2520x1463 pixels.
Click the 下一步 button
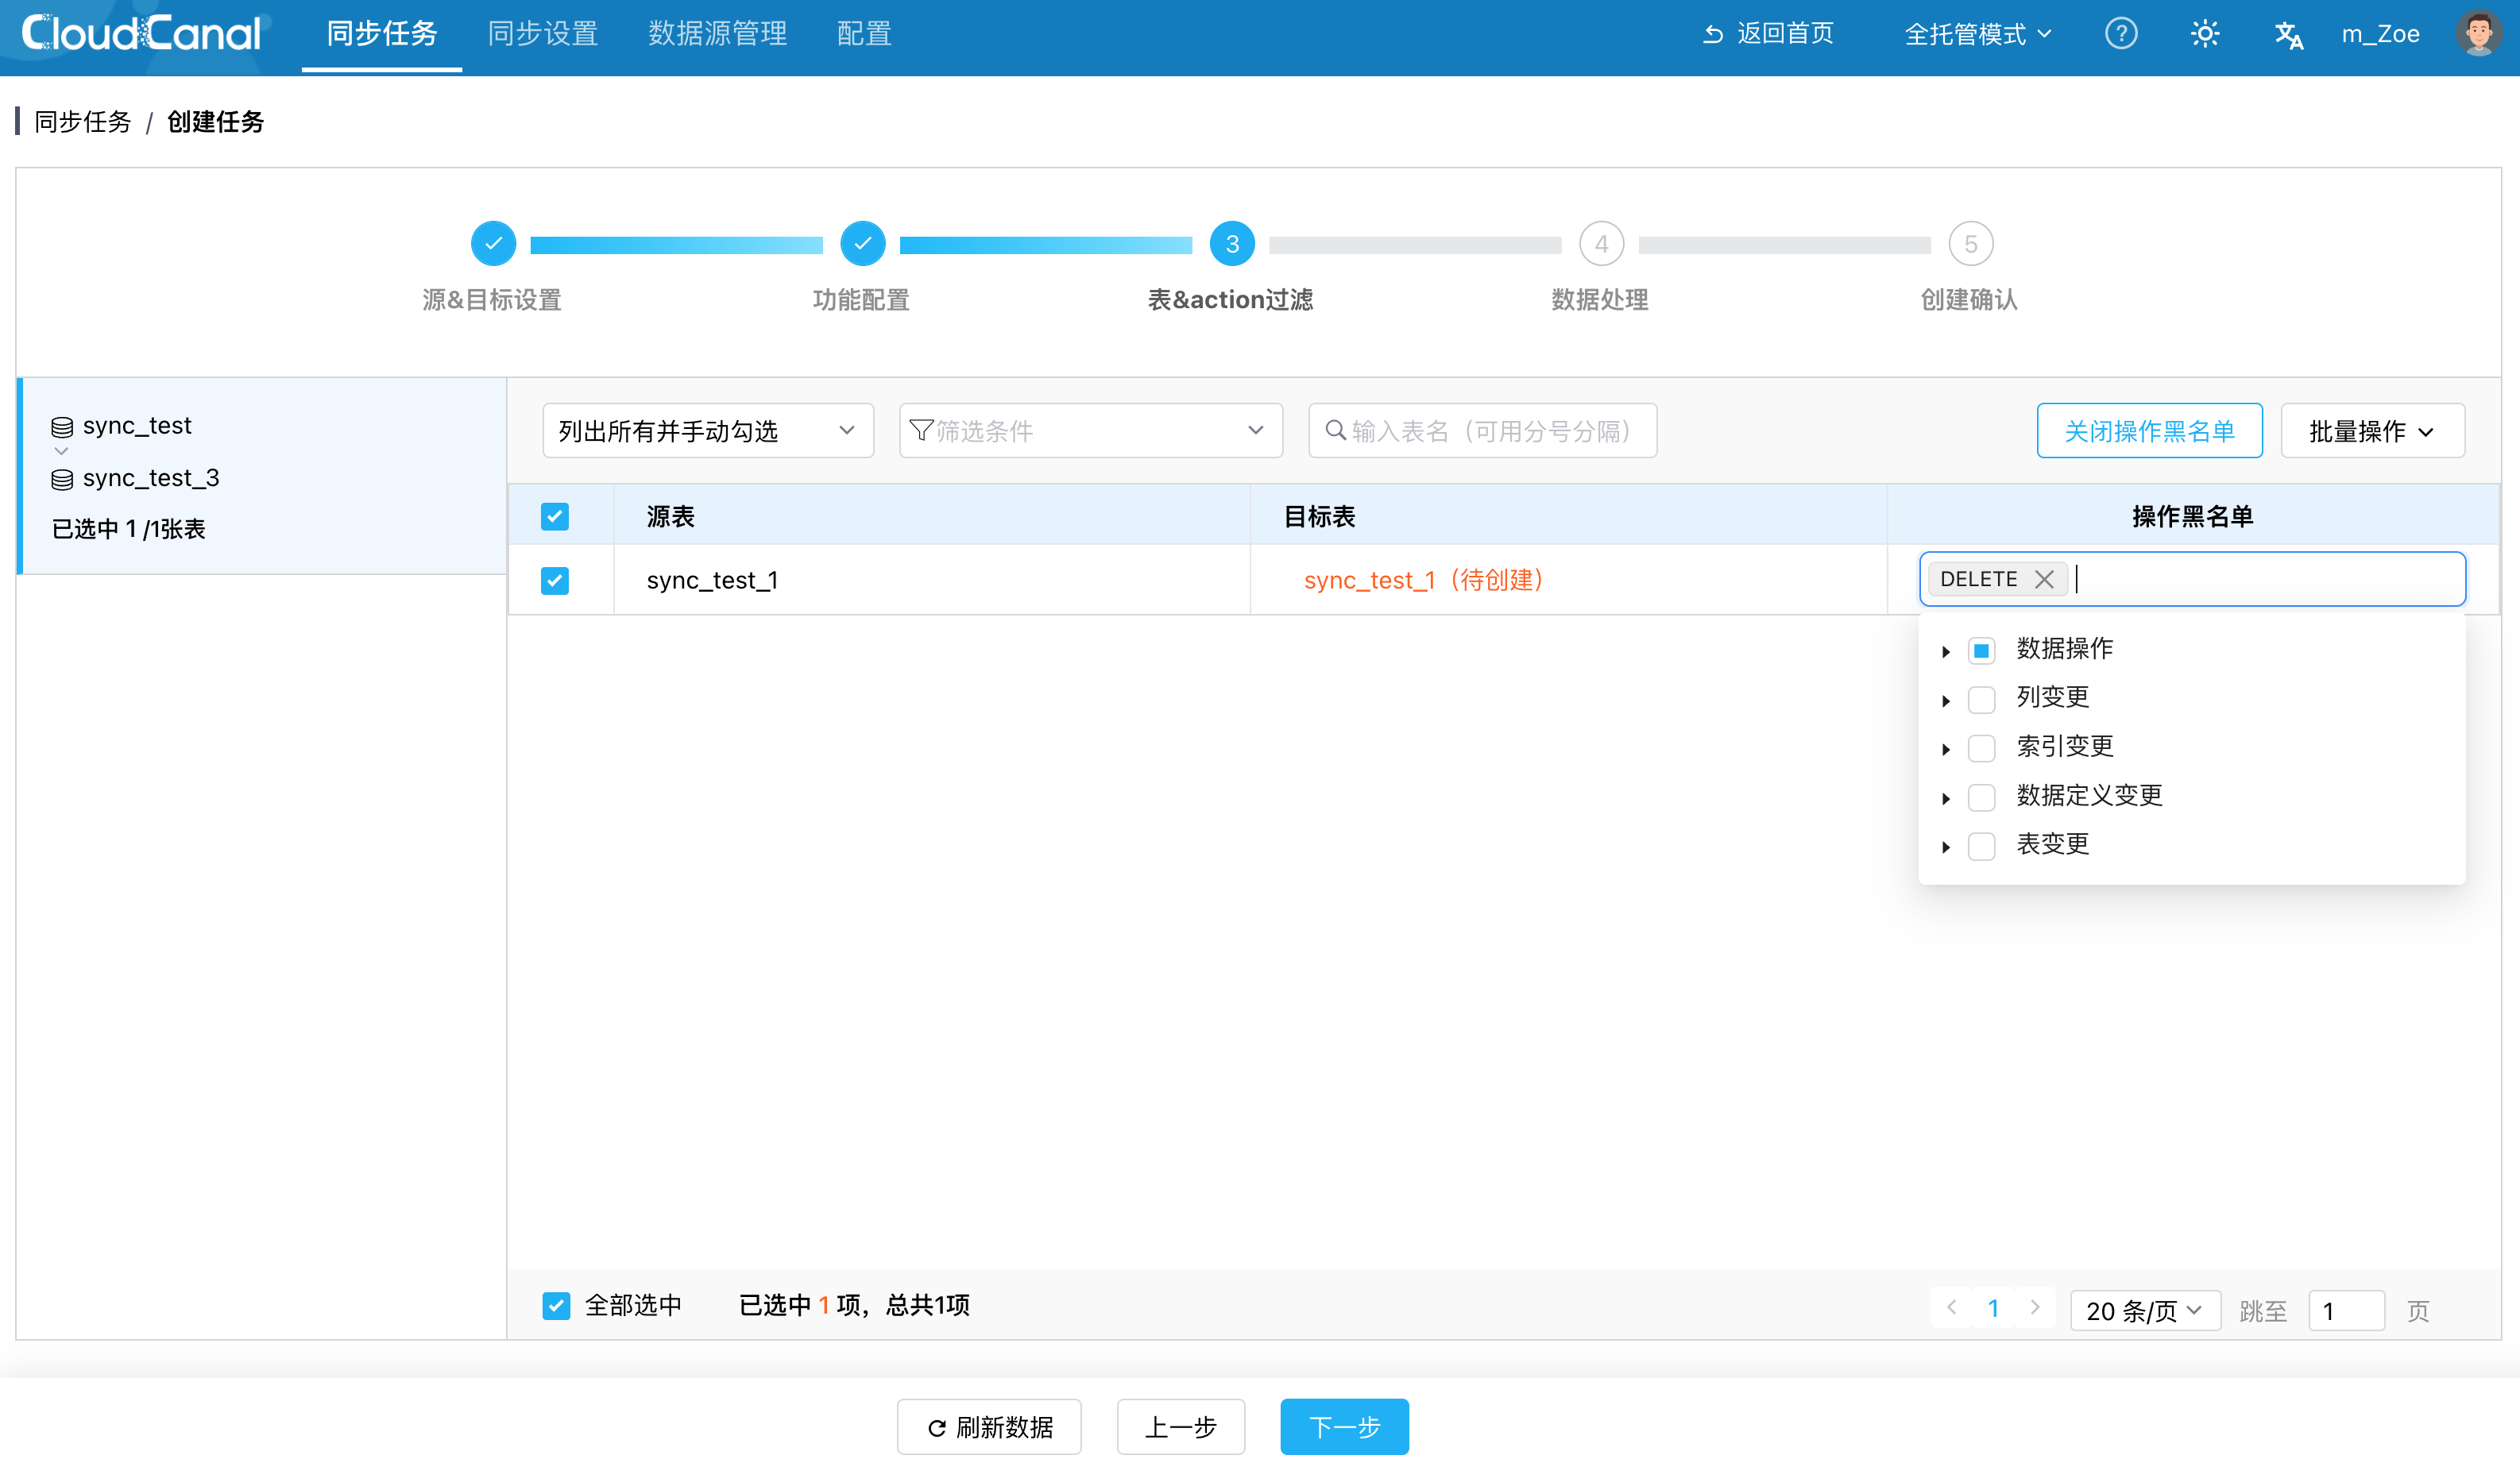(x=1343, y=1426)
